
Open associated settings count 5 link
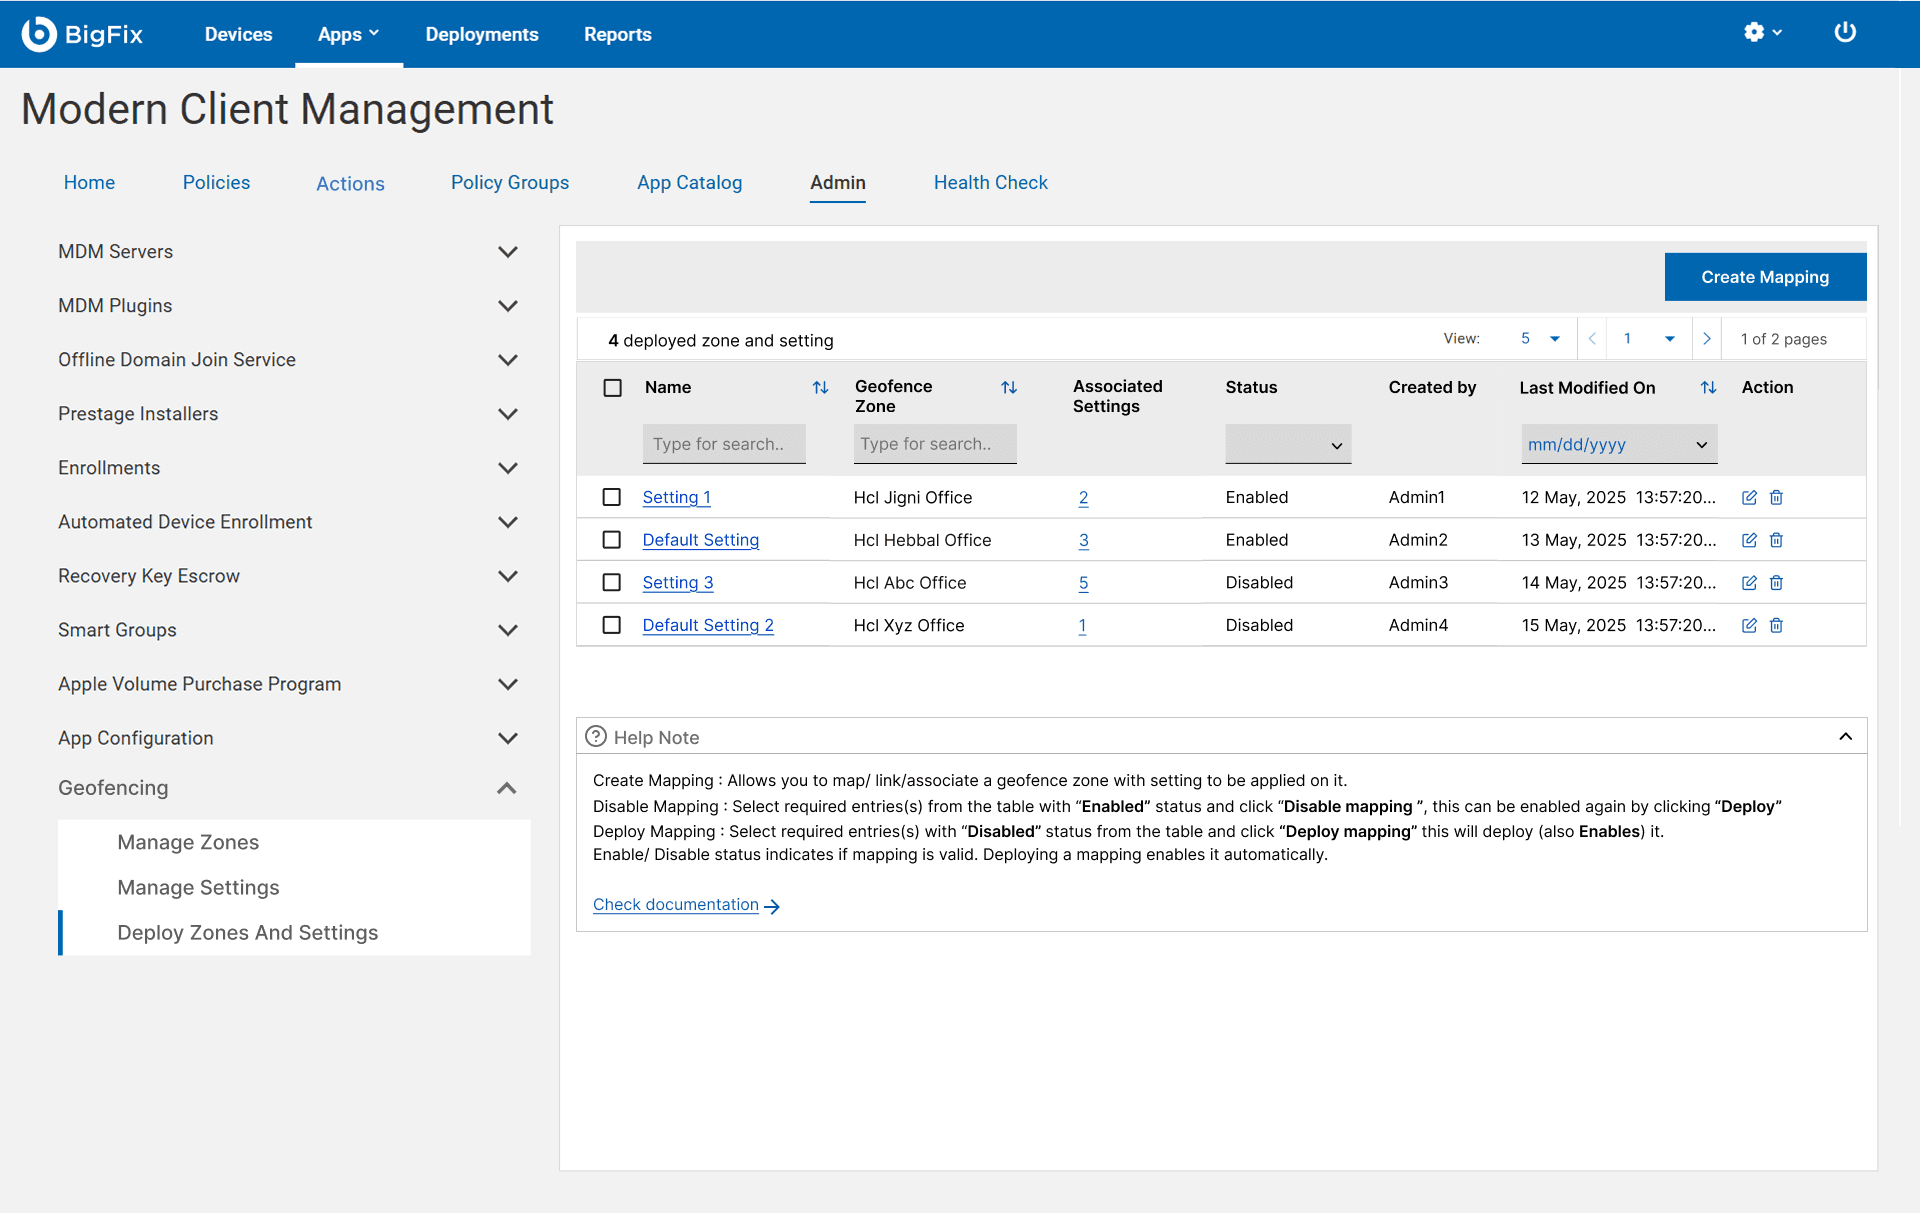[x=1083, y=583]
